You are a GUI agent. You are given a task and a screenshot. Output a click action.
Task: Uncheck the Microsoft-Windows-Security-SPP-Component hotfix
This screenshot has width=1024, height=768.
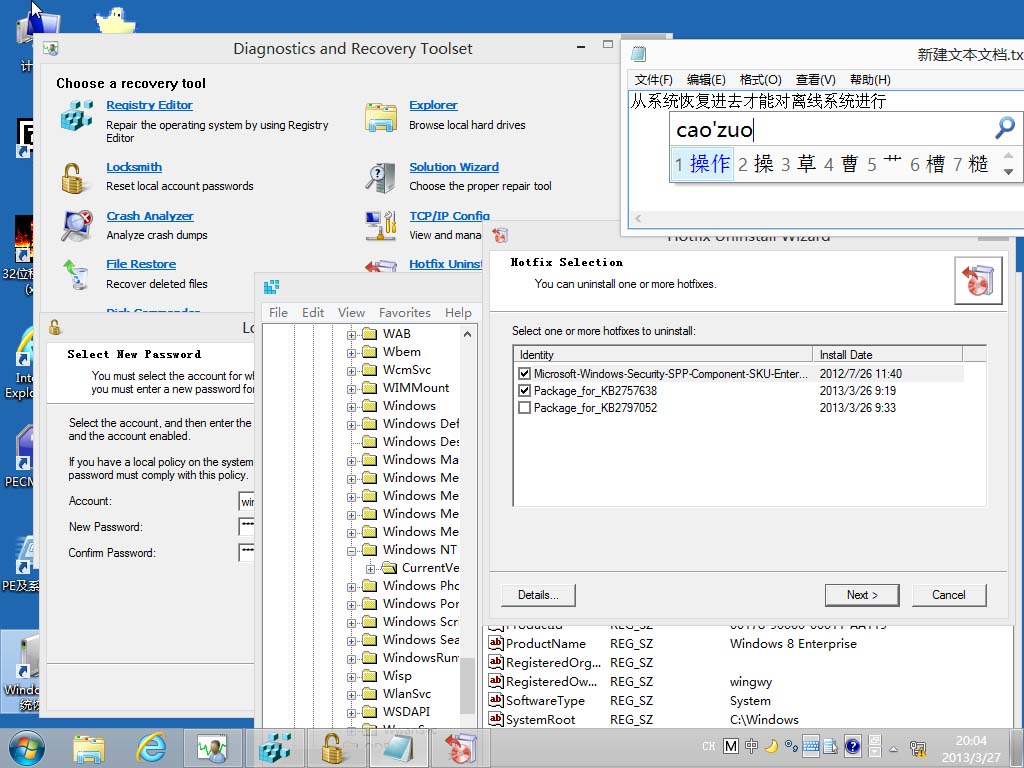pyautogui.click(x=525, y=374)
